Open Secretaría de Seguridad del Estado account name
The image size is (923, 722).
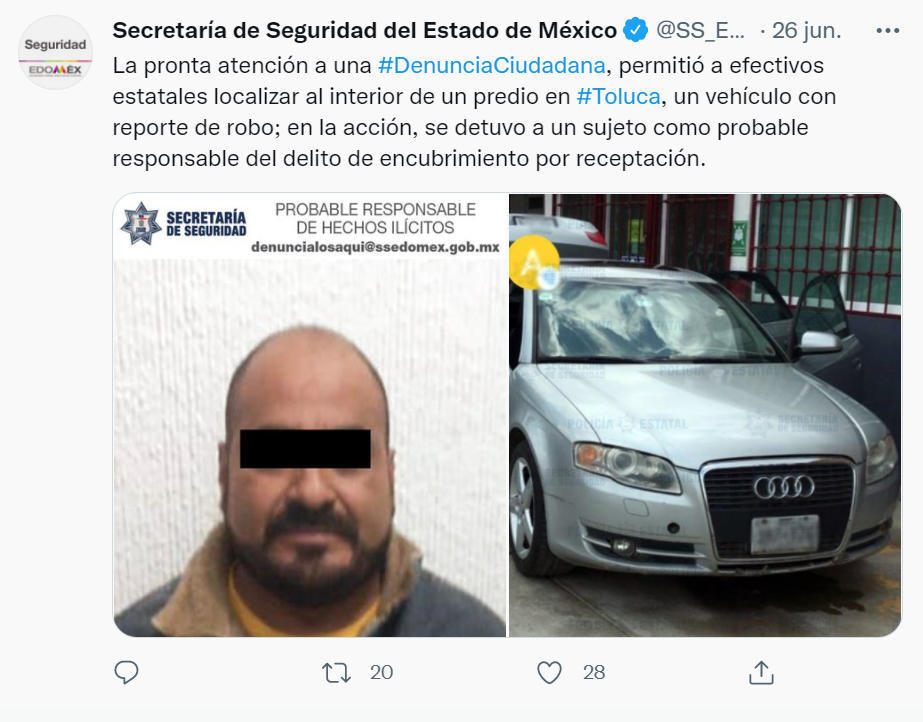[x=364, y=30]
